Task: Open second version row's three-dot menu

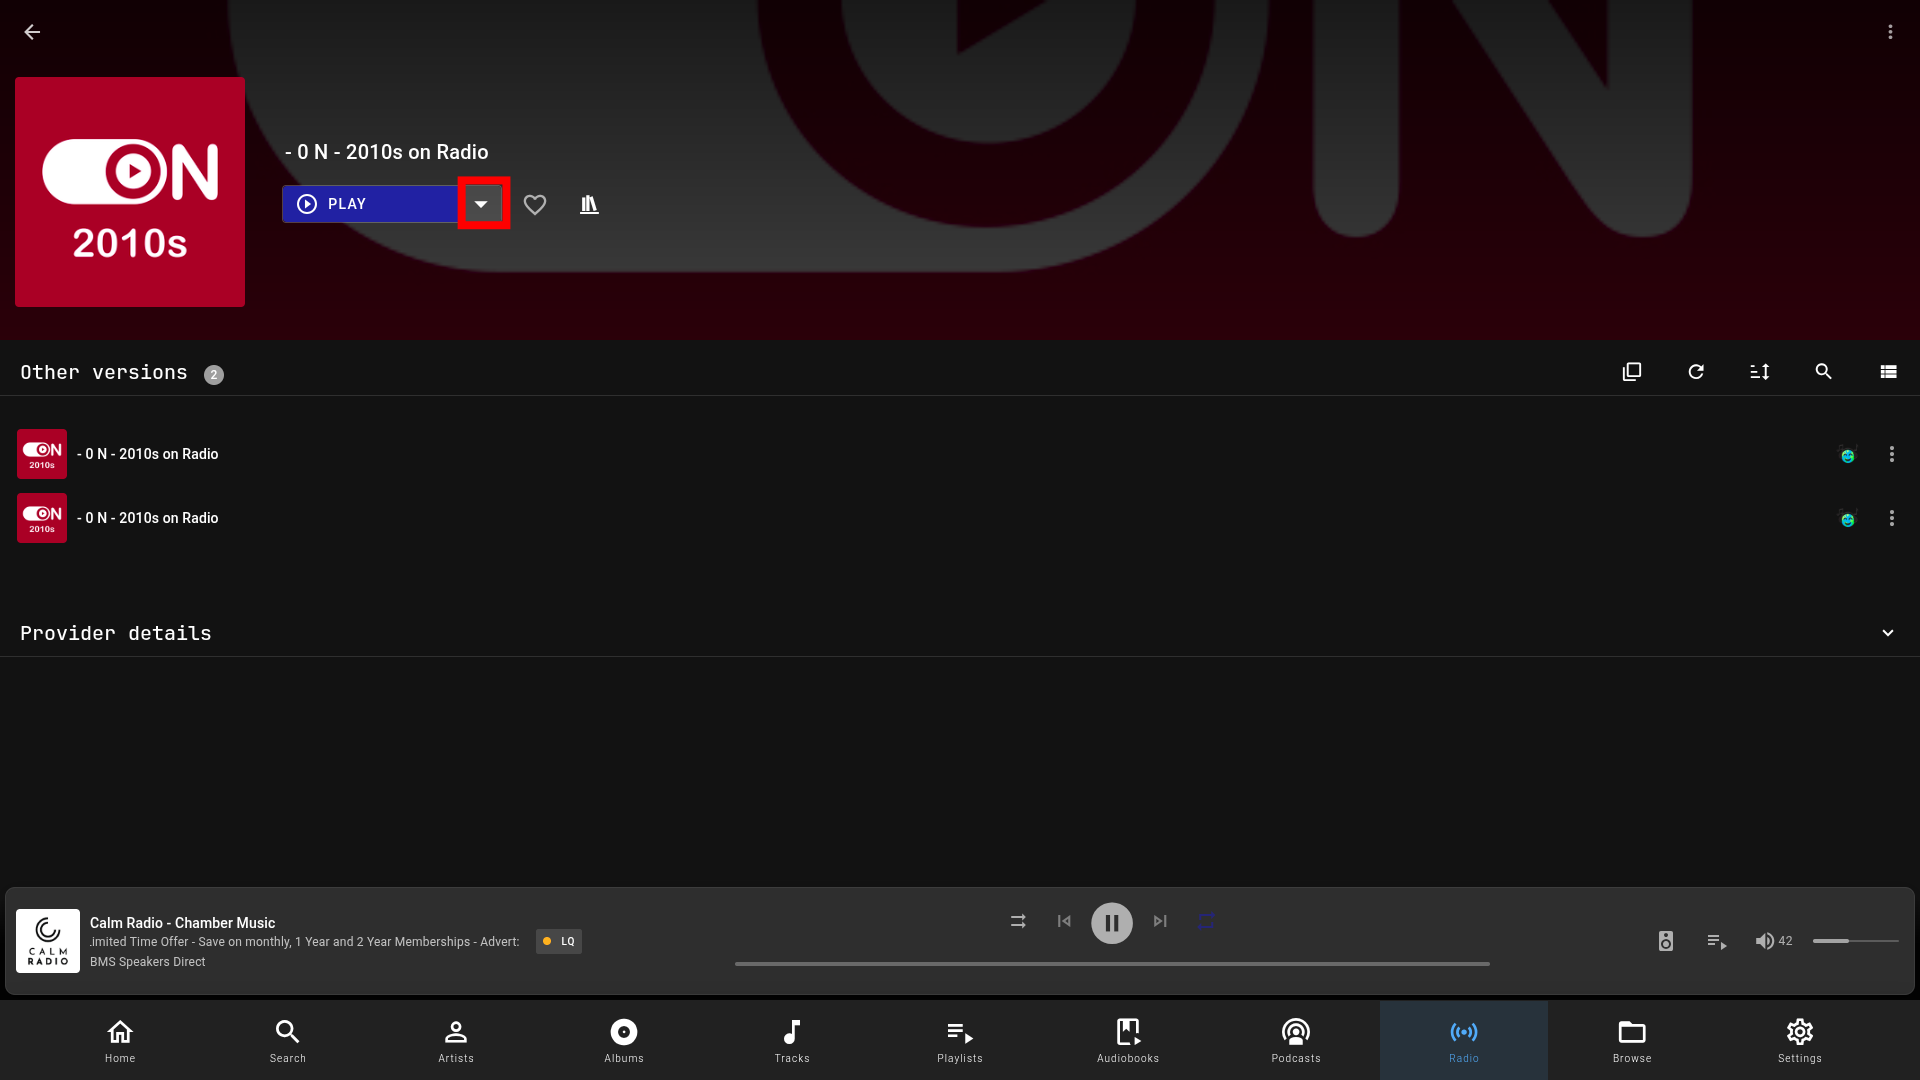Action: [x=1891, y=518]
